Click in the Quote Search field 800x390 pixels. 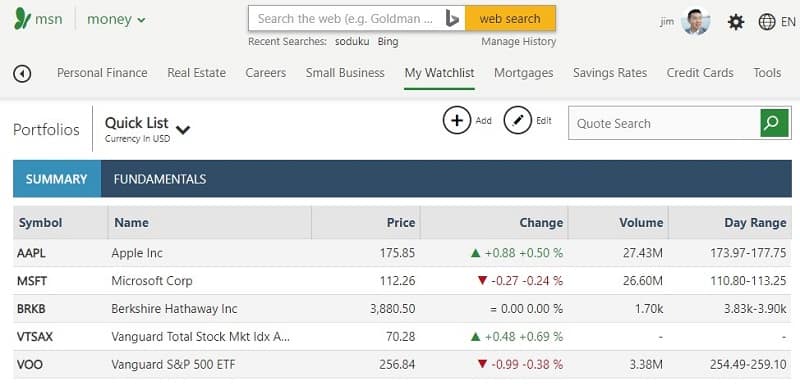click(x=664, y=123)
